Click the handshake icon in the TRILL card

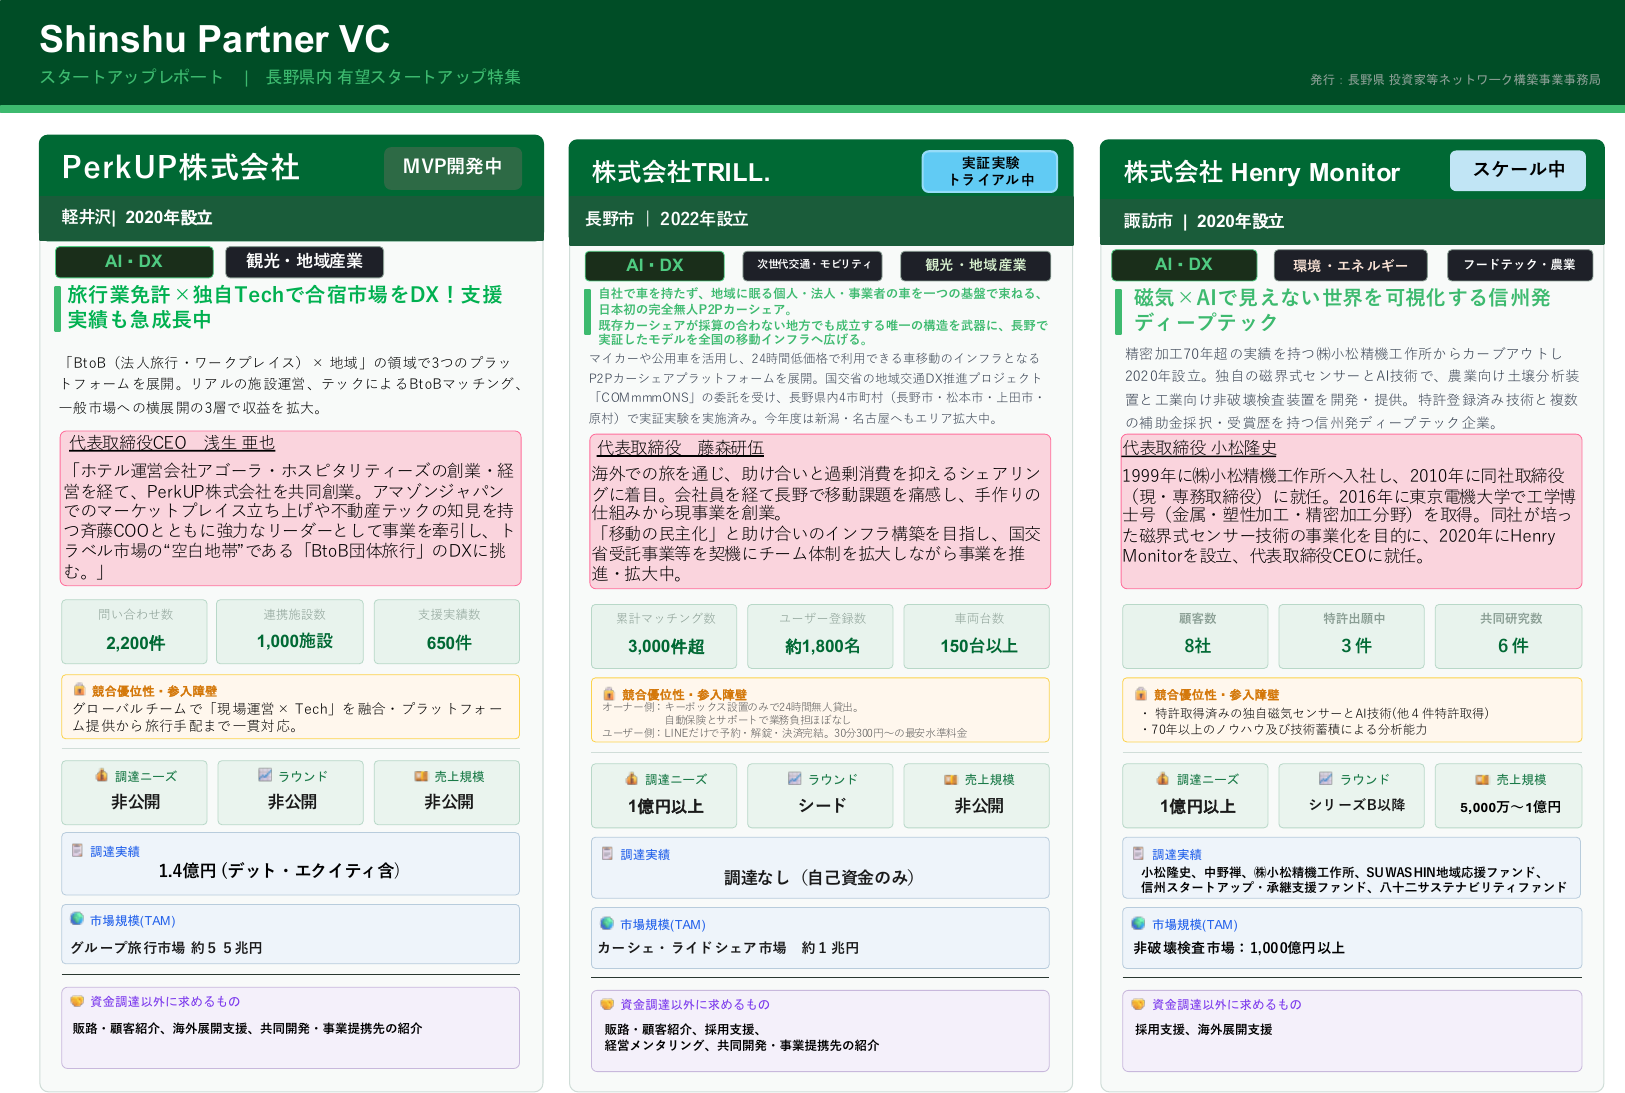(x=607, y=1003)
